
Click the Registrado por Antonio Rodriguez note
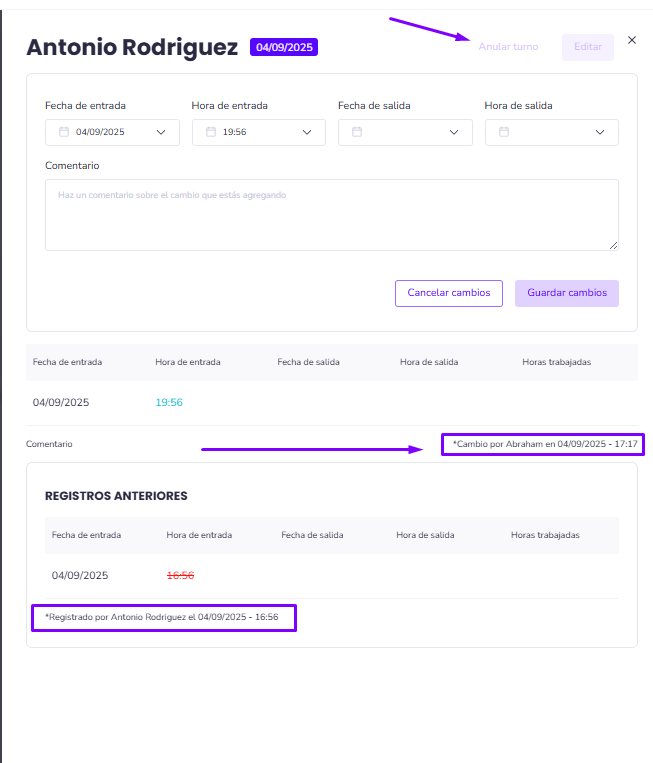coord(164,619)
